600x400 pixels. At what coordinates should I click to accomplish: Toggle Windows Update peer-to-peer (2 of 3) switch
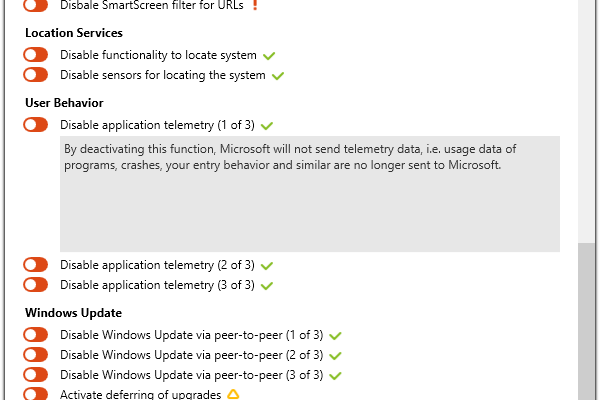[36, 355]
